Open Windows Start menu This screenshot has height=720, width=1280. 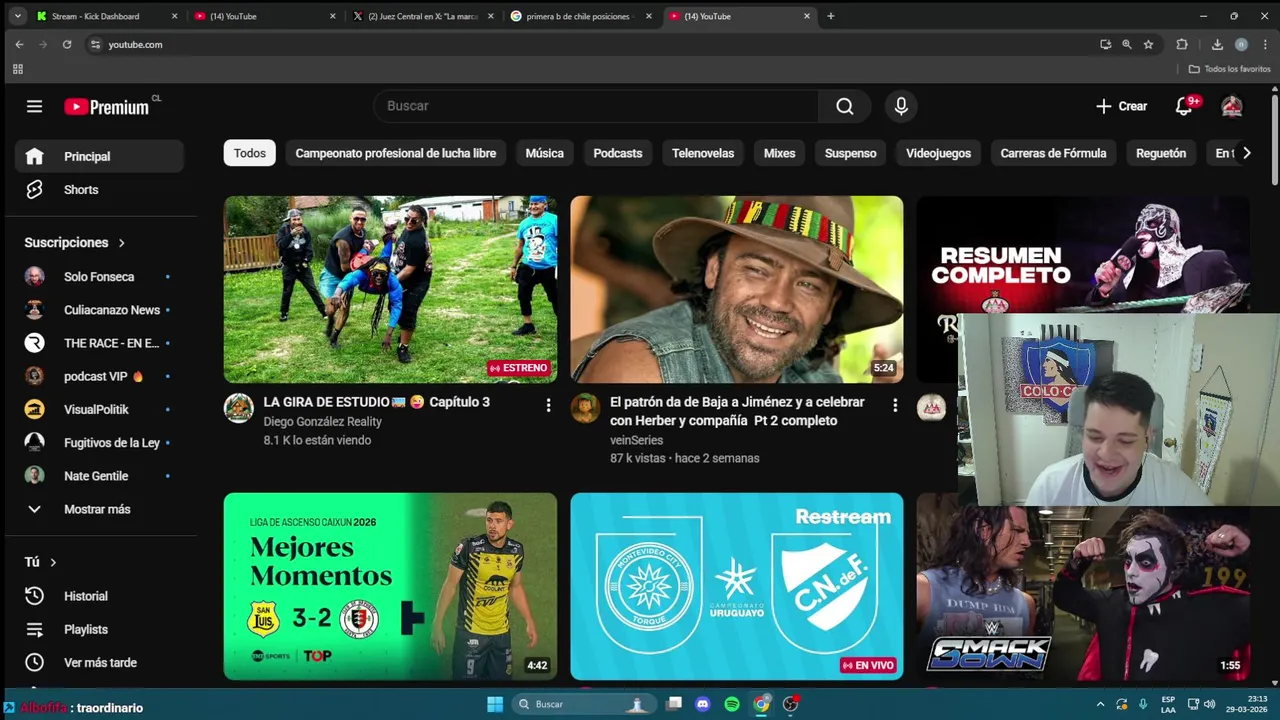[x=495, y=704]
